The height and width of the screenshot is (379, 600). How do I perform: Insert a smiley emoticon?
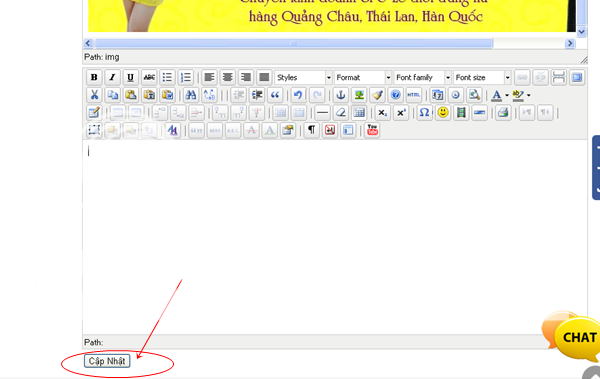coord(443,113)
